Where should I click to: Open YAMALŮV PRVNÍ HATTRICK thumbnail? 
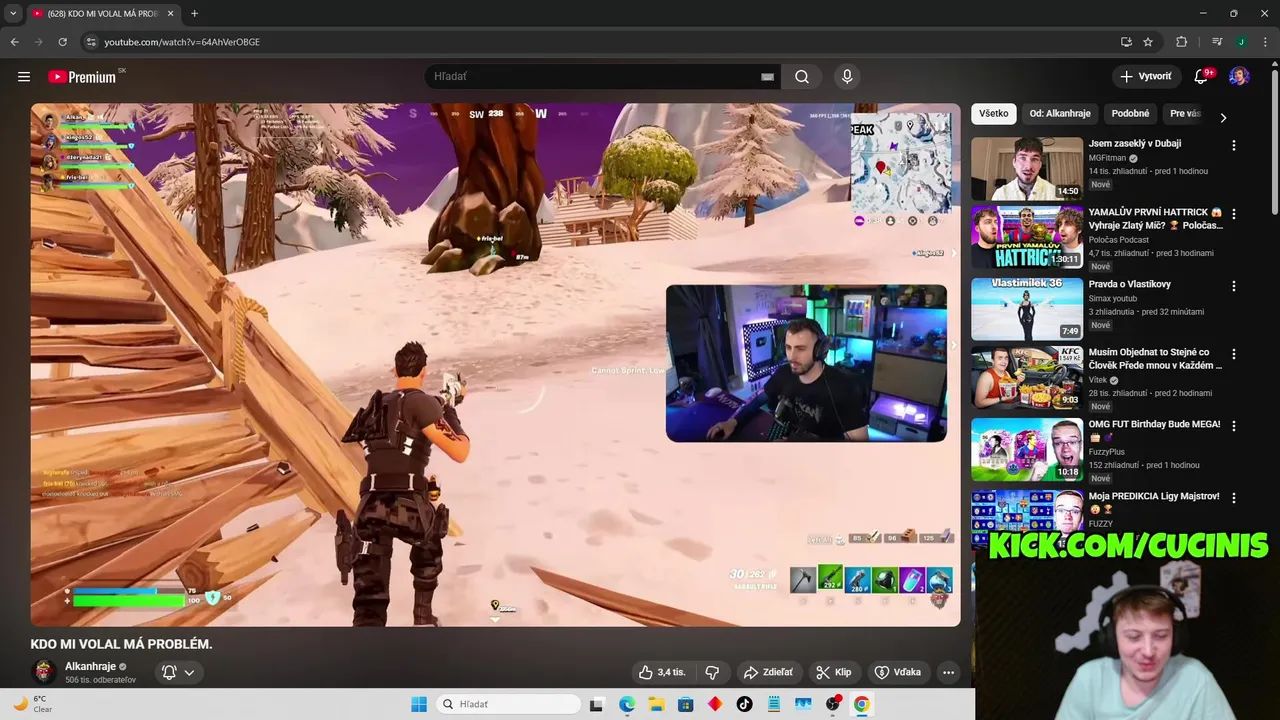pyautogui.click(x=1027, y=237)
